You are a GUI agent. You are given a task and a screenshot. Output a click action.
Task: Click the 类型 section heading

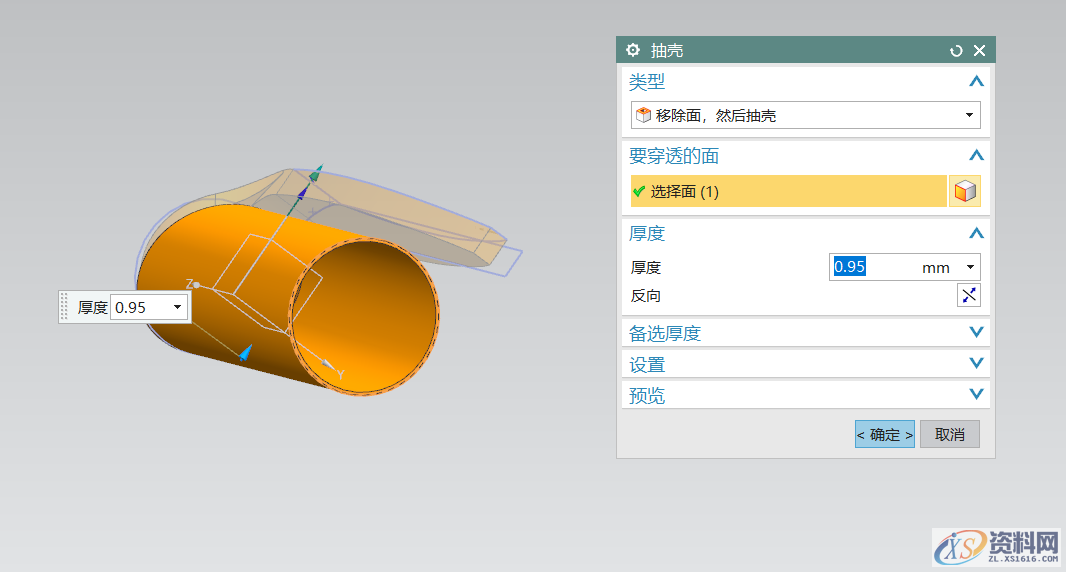tap(647, 82)
